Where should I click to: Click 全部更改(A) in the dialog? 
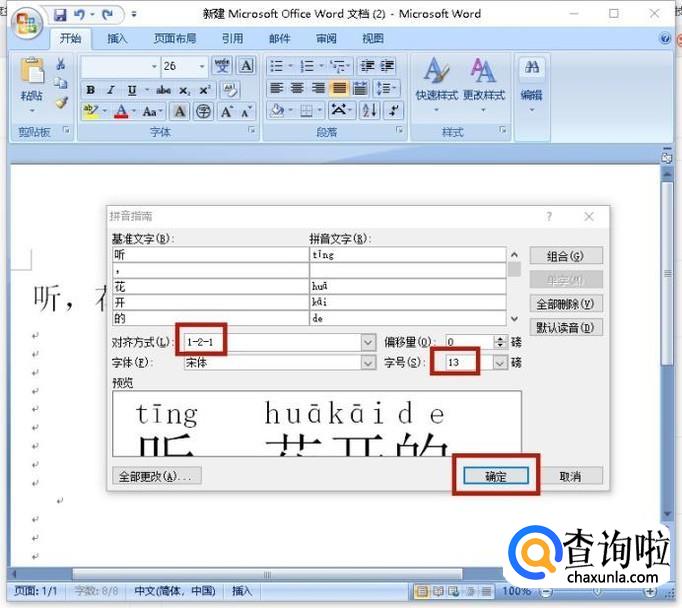(156, 476)
